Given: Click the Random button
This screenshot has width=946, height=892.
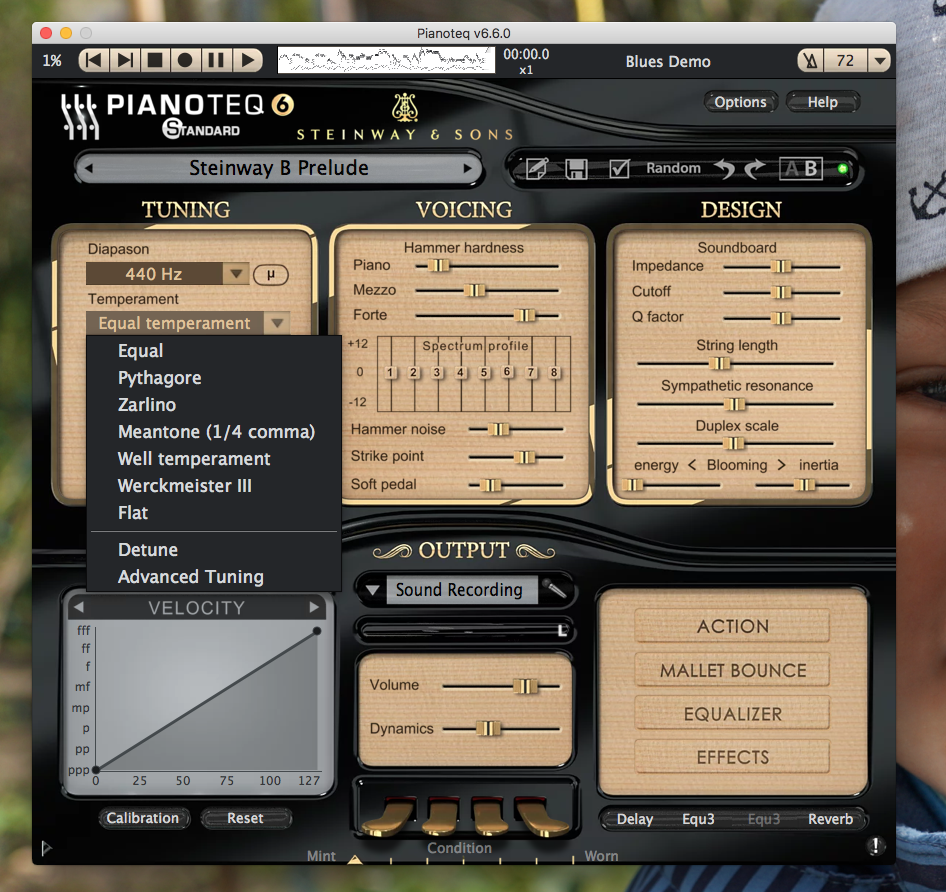Looking at the screenshot, I should pos(673,168).
